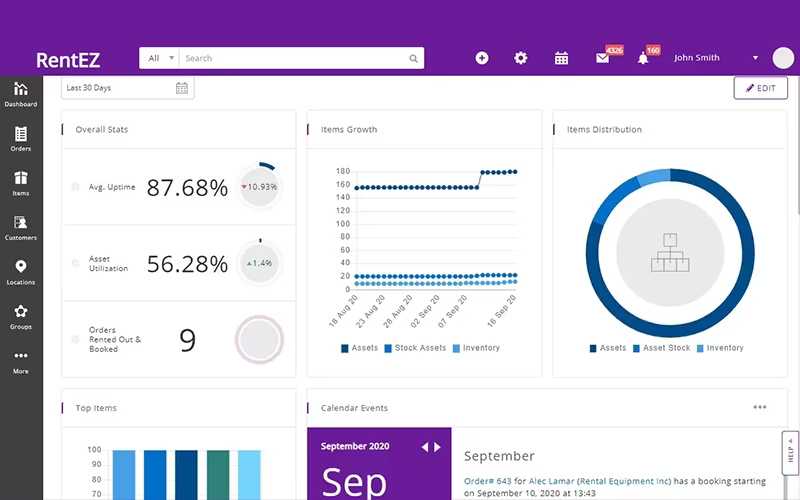Click the 87.68% uptime value
The image size is (800, 500).
click(x=187, y=187)
